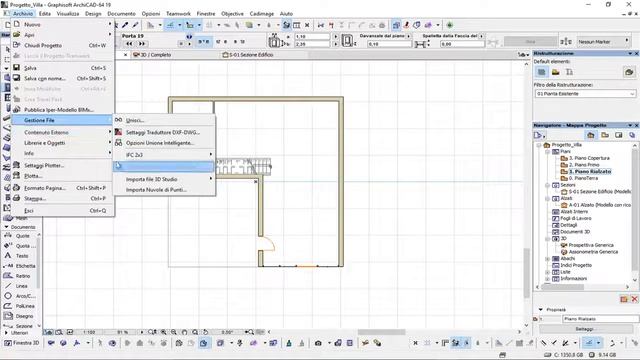Select Assonometria Generica in the tree
Image resolution: width=640 pixels, height=360 pixels.
[x=593, y=252]
